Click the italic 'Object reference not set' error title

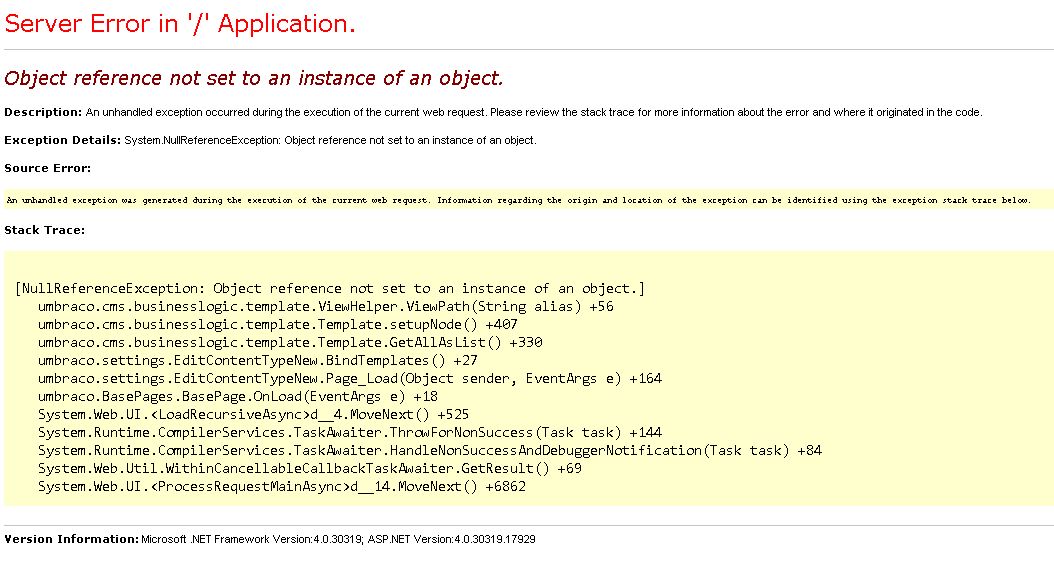pos(254,78)
